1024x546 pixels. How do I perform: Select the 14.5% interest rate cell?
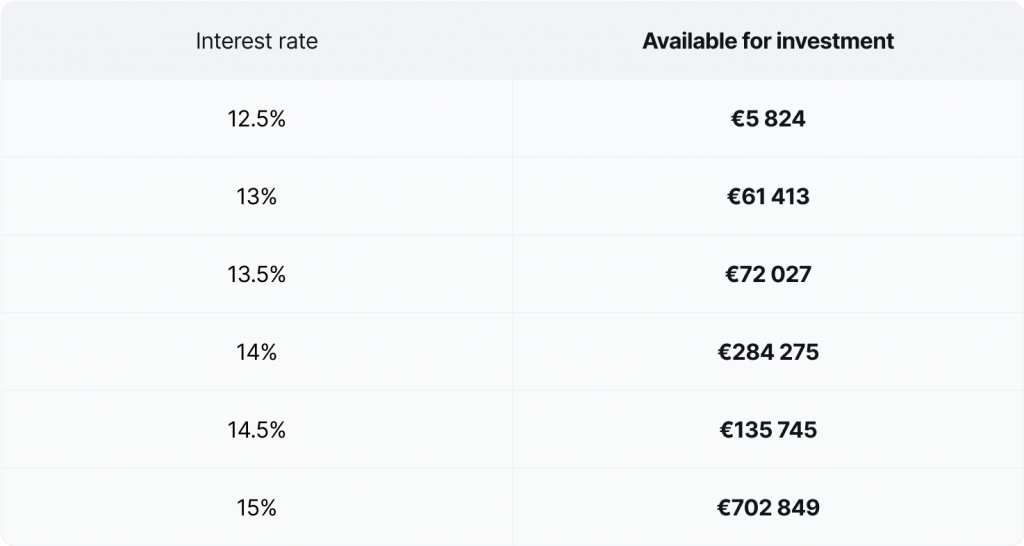pyautogui.click(x=257, y=430)
